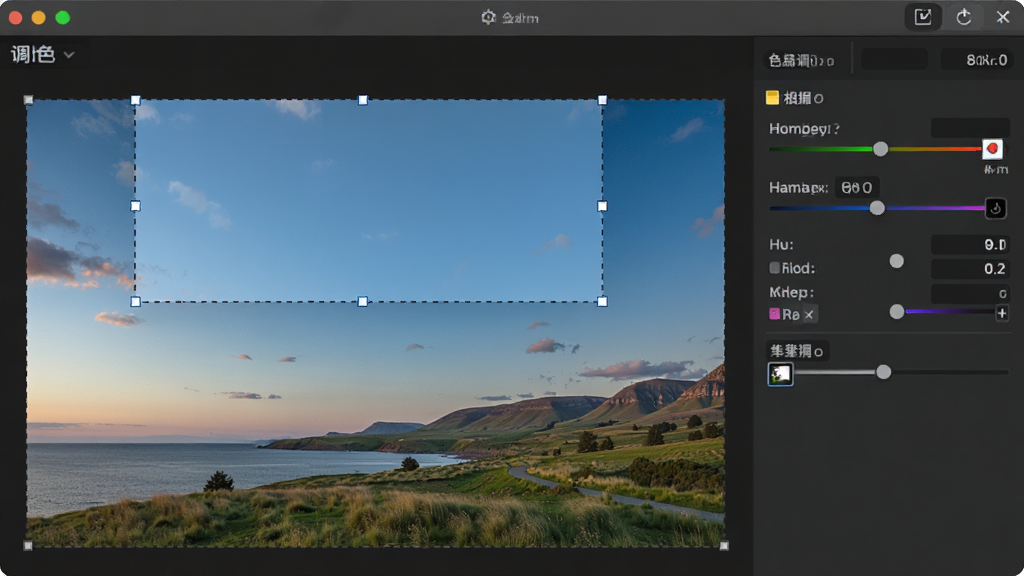Open the 调色 mode dropdown
This screenshot has width=1024, height=576.
pos(42,55)
